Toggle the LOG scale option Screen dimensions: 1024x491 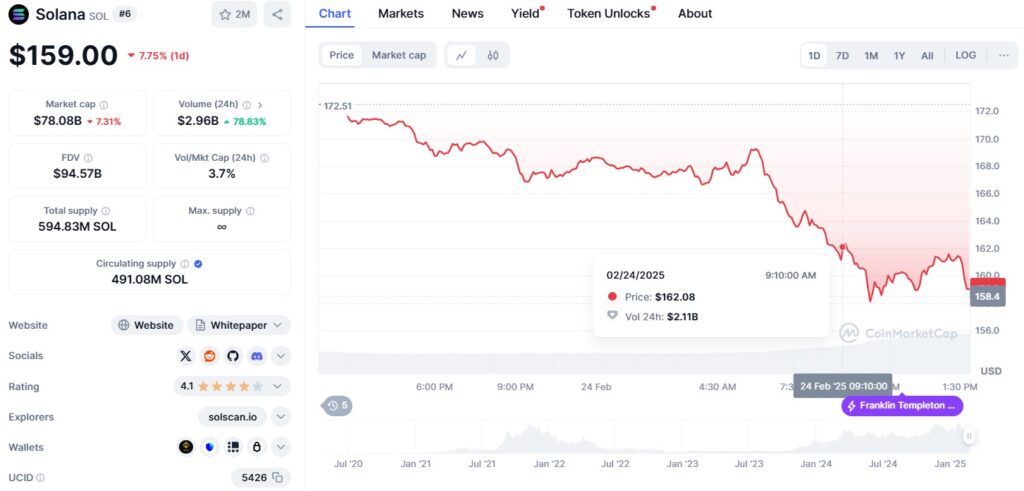965,55
